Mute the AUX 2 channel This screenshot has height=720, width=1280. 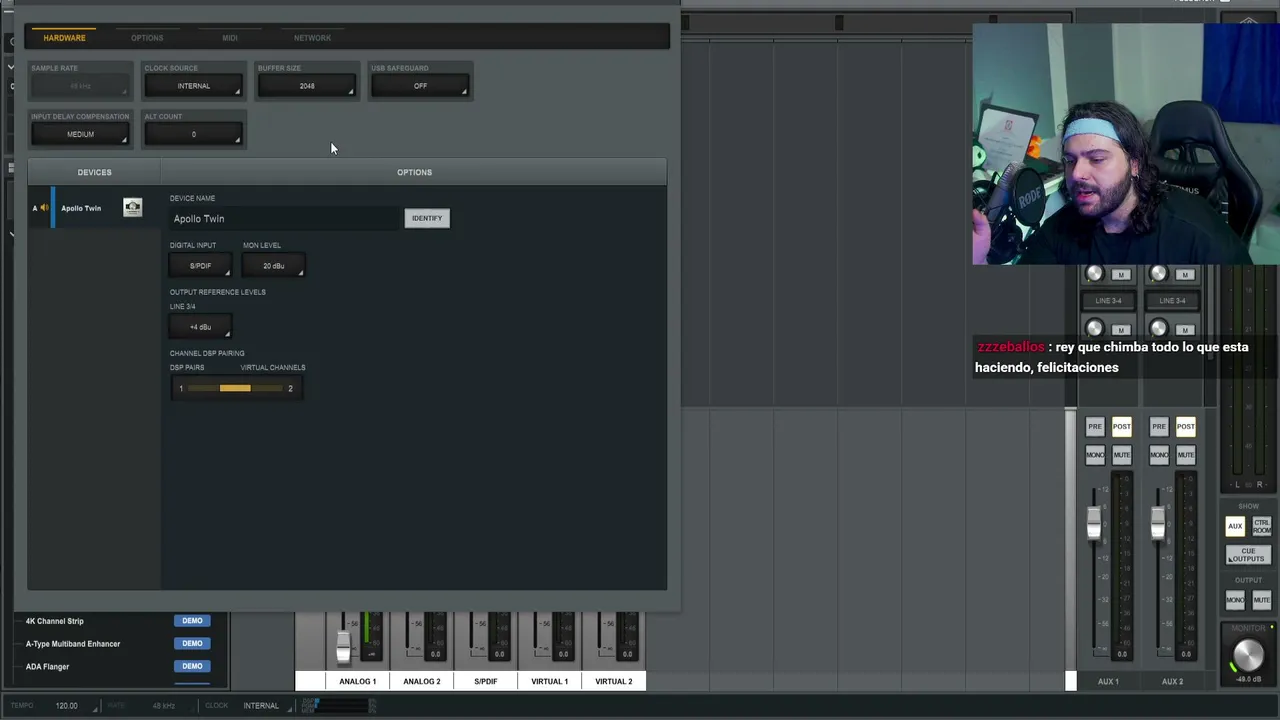(x=1185, y=455)
